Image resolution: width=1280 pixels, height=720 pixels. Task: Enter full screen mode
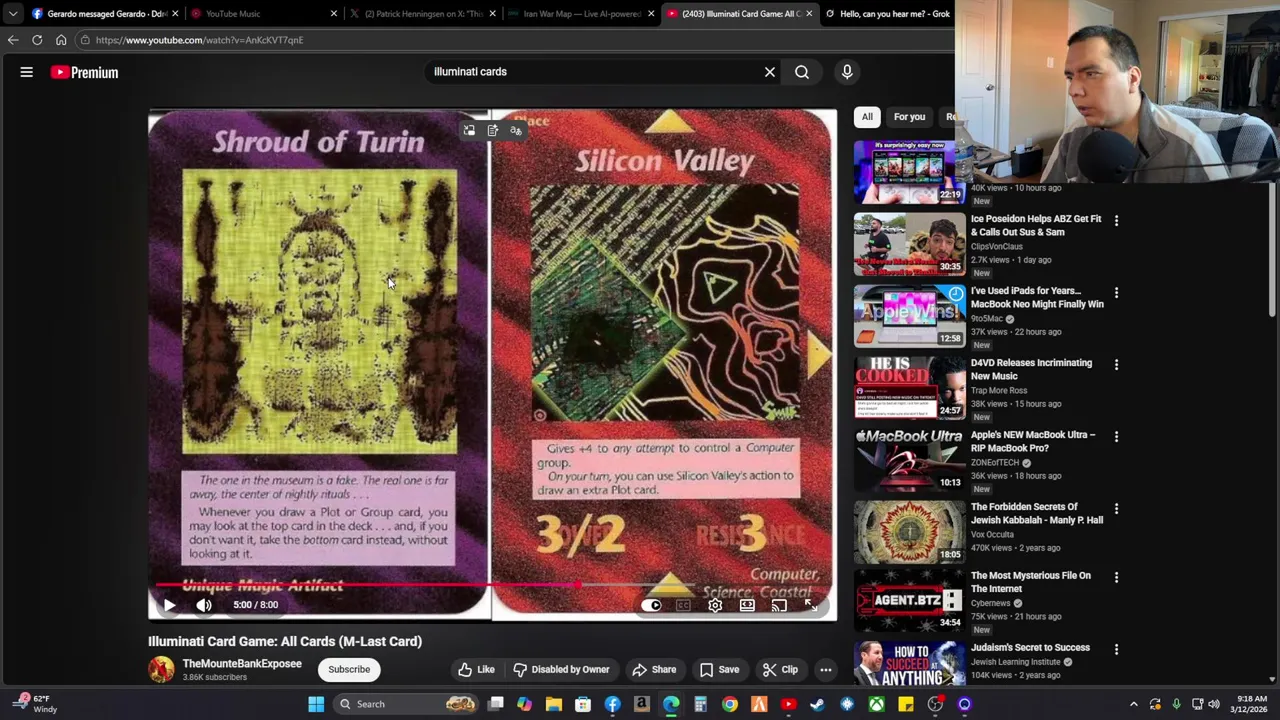pyautogui.click(x=811, y=605)
